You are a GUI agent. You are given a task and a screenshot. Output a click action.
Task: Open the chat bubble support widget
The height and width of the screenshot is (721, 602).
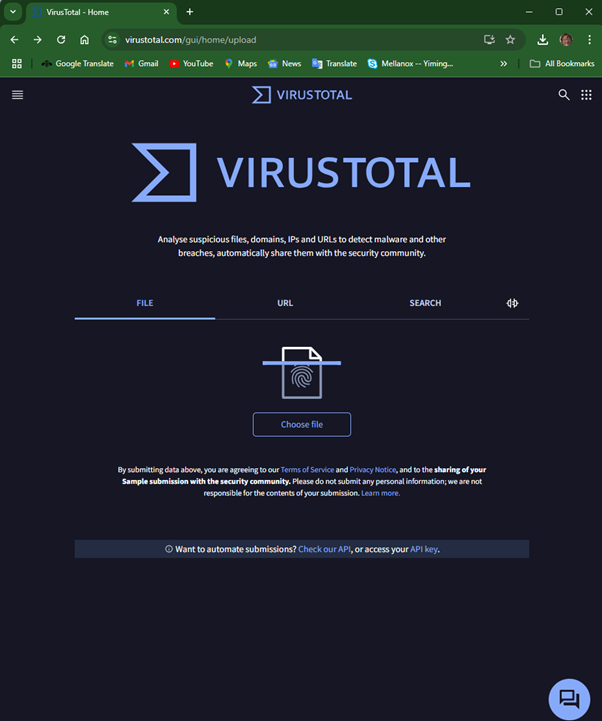pyautogui.click(x=569, y=698)
